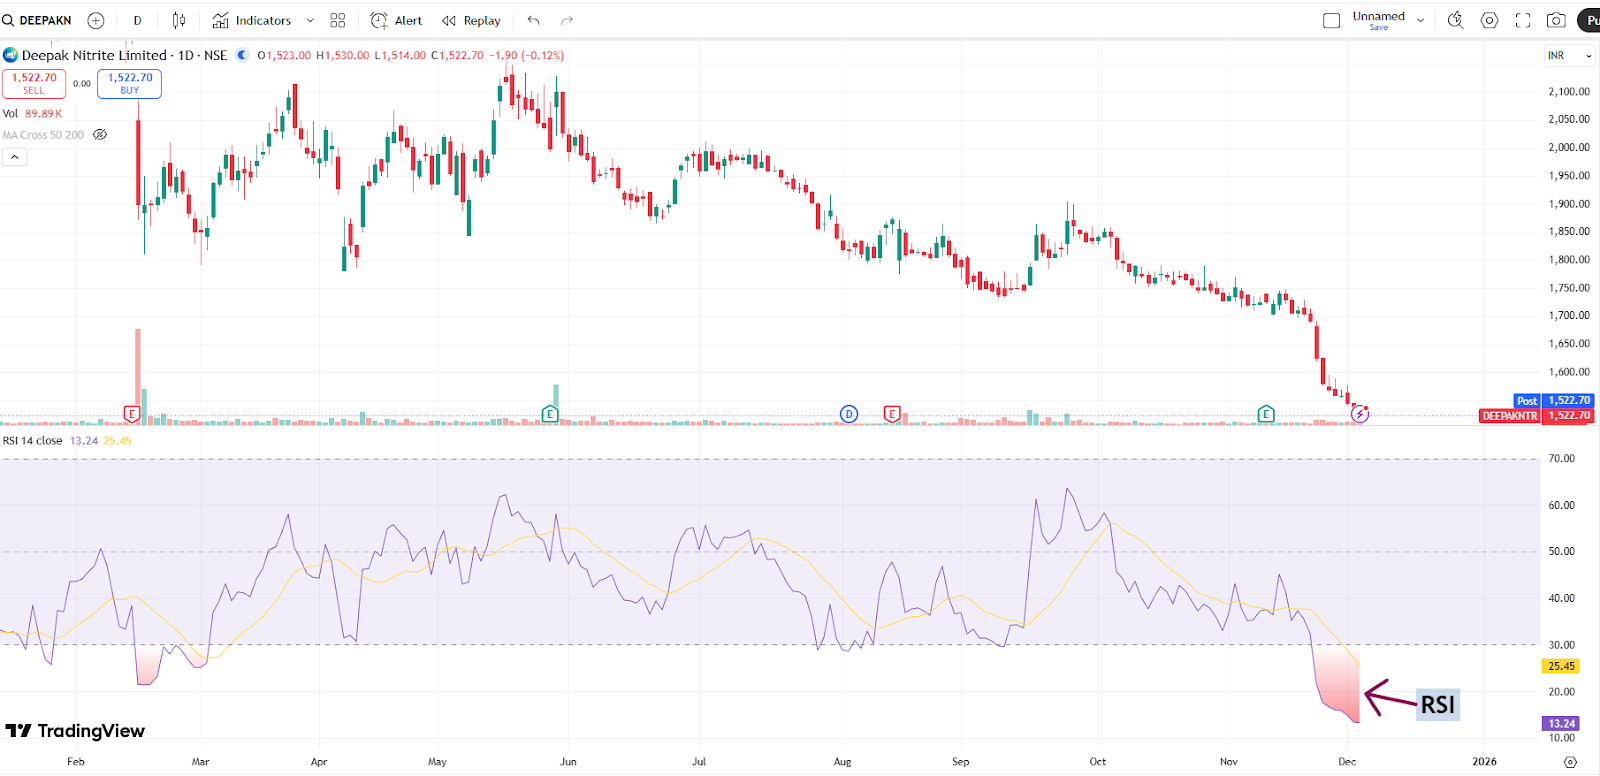Image resolution: width=1600 pixels, height=776 pixels.
Task: Open the INR currency dropdown
Action: coord(1569,56)
